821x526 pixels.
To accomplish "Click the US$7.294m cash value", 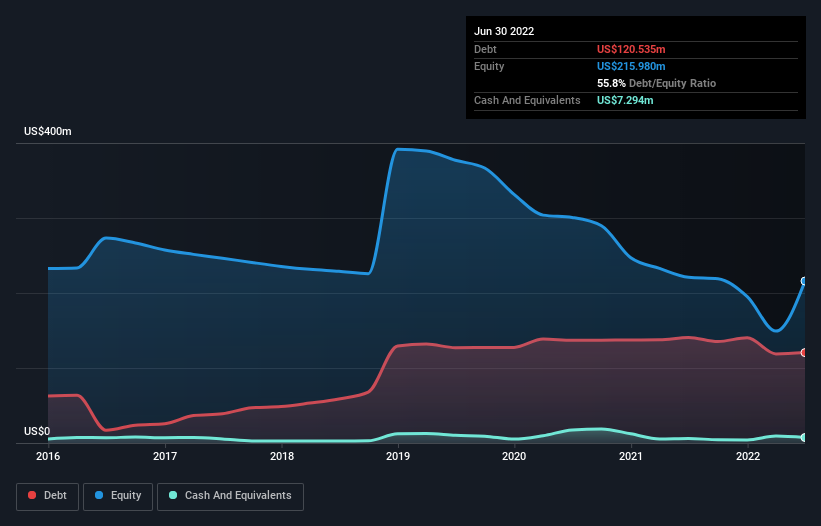I will point(625,100).
